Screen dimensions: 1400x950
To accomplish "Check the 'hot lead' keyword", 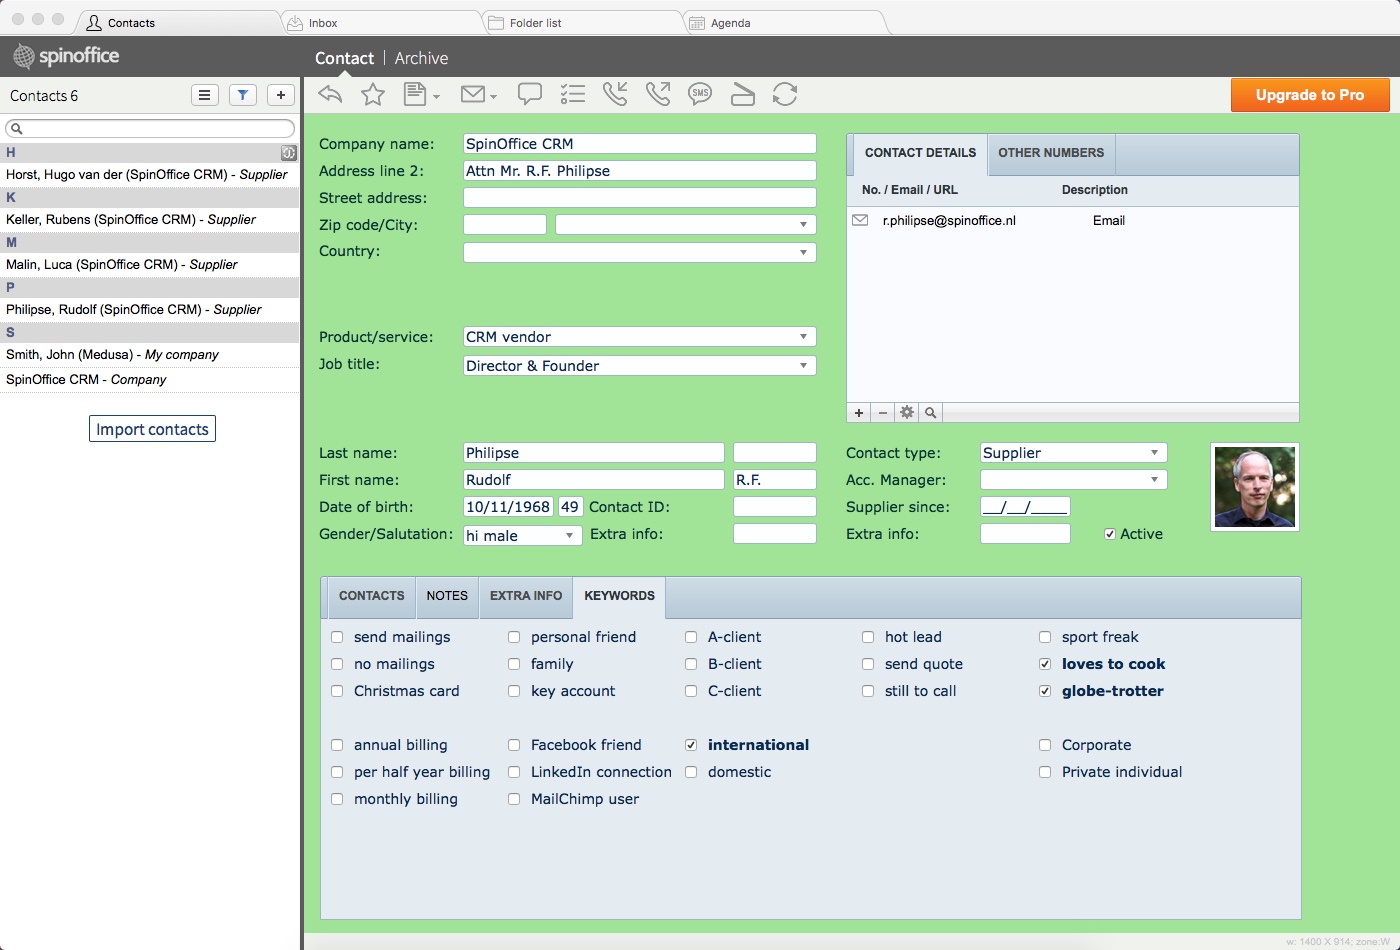I will coord(868,637).
